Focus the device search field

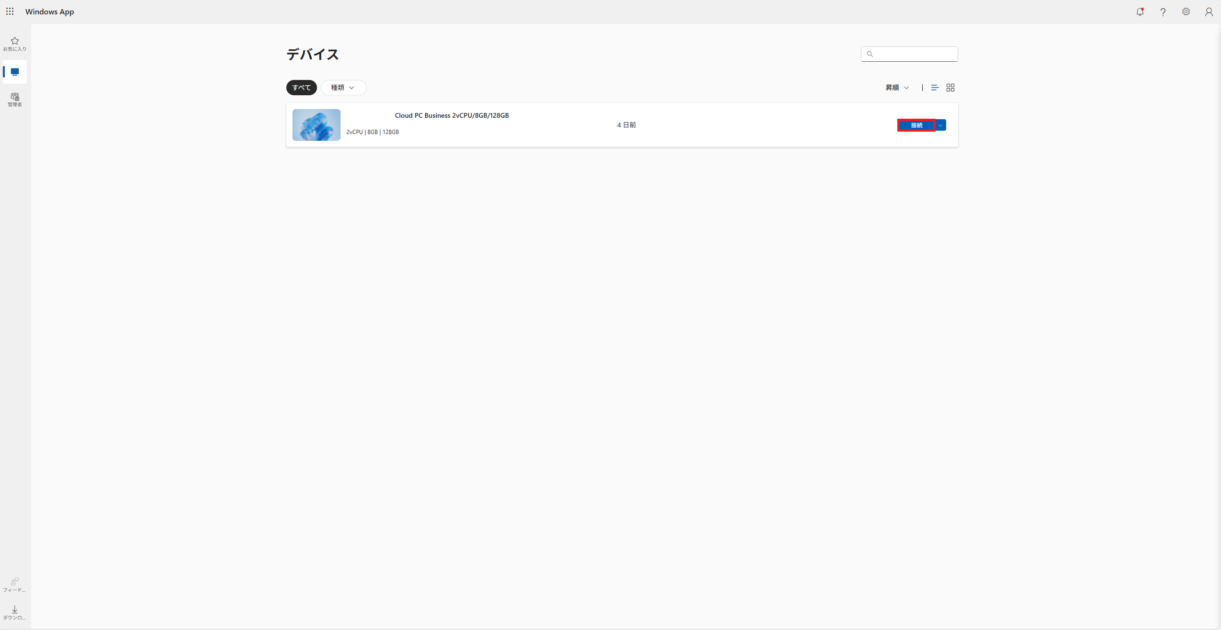pos(909,54)
